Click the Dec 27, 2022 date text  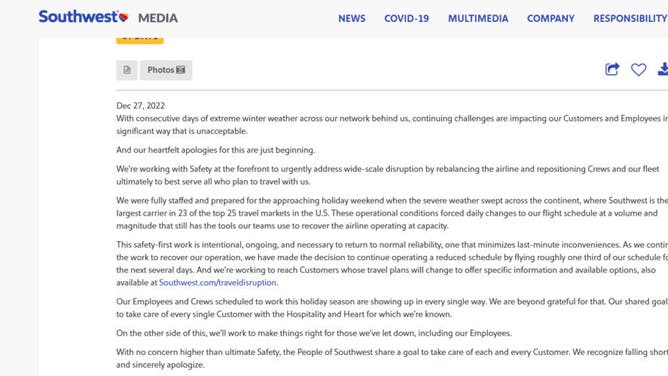[141, 106]
